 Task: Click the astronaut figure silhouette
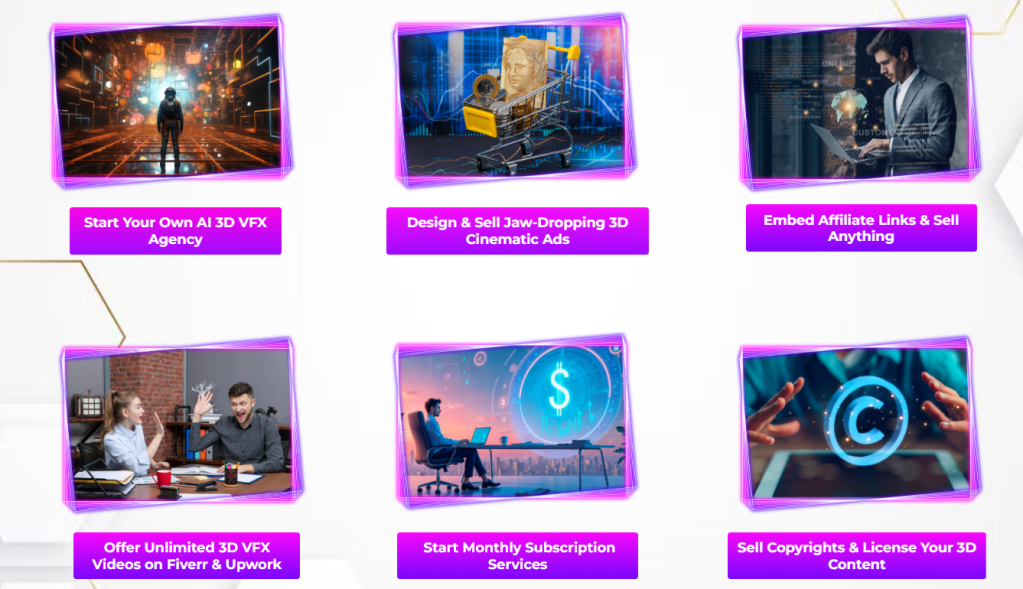coord(170,130)
